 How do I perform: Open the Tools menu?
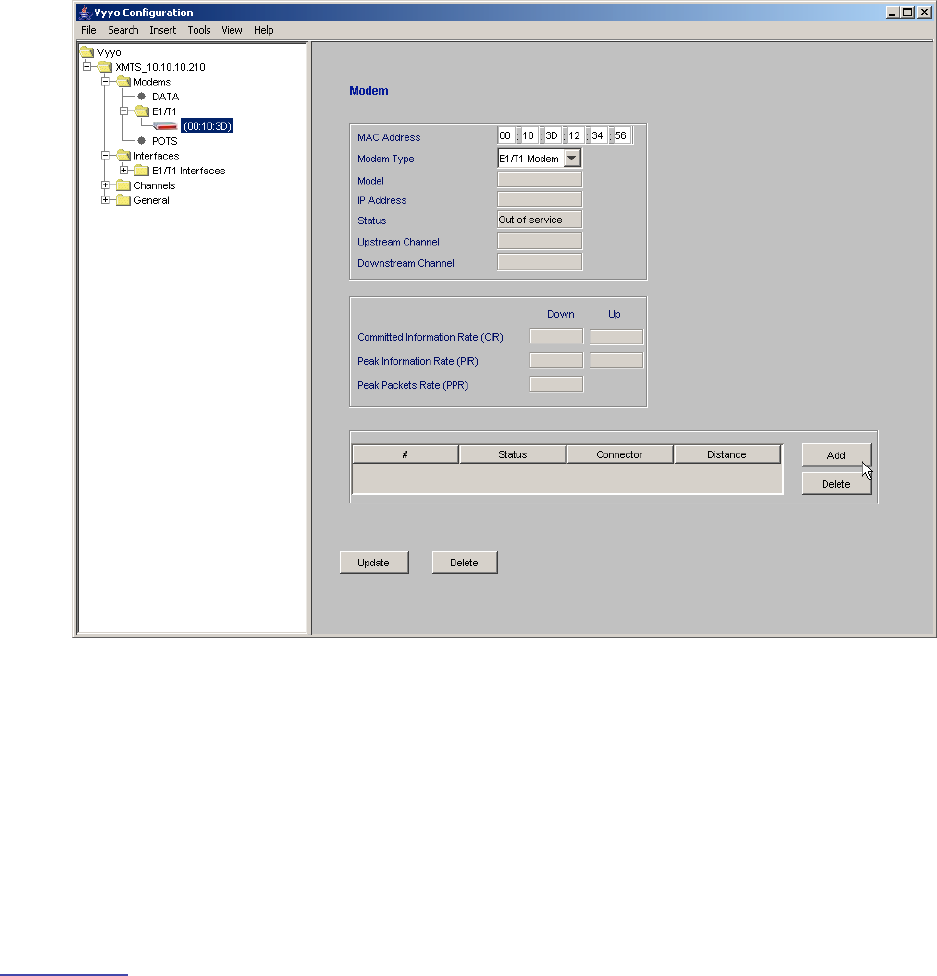coord(199,30)
